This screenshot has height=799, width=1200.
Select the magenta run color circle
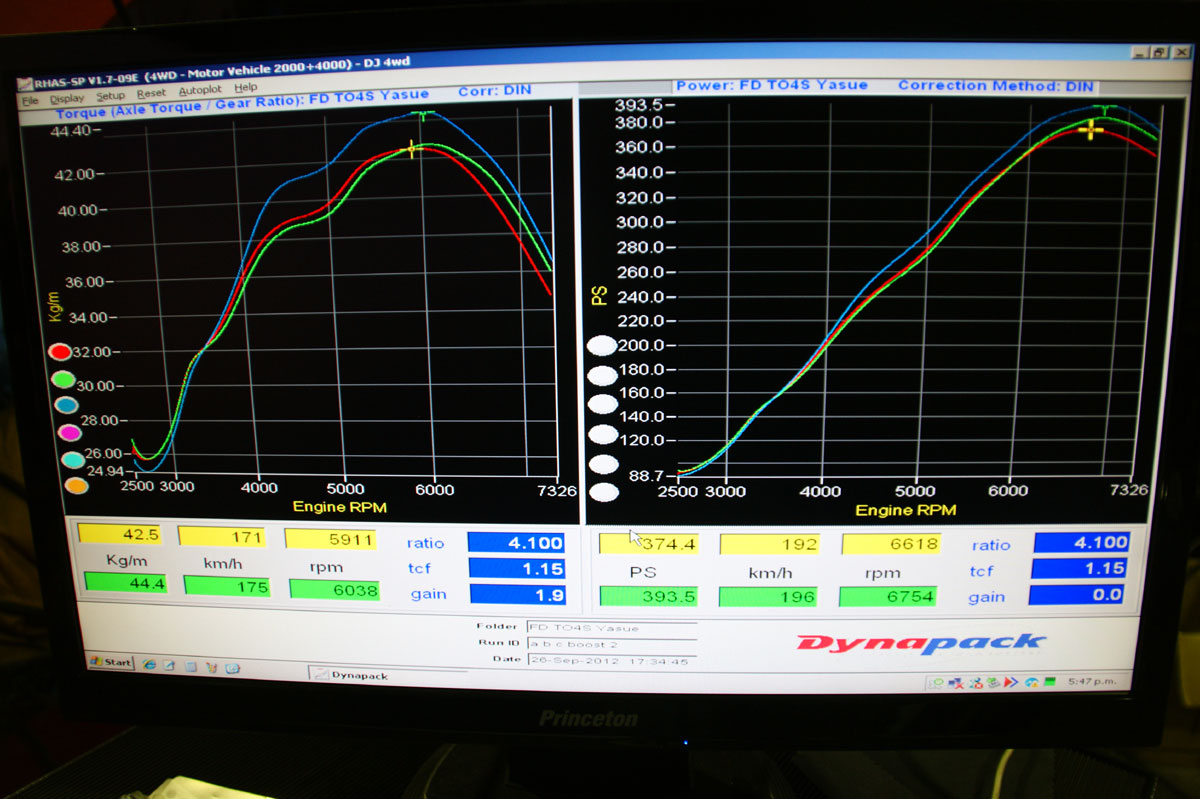(69, 433)
